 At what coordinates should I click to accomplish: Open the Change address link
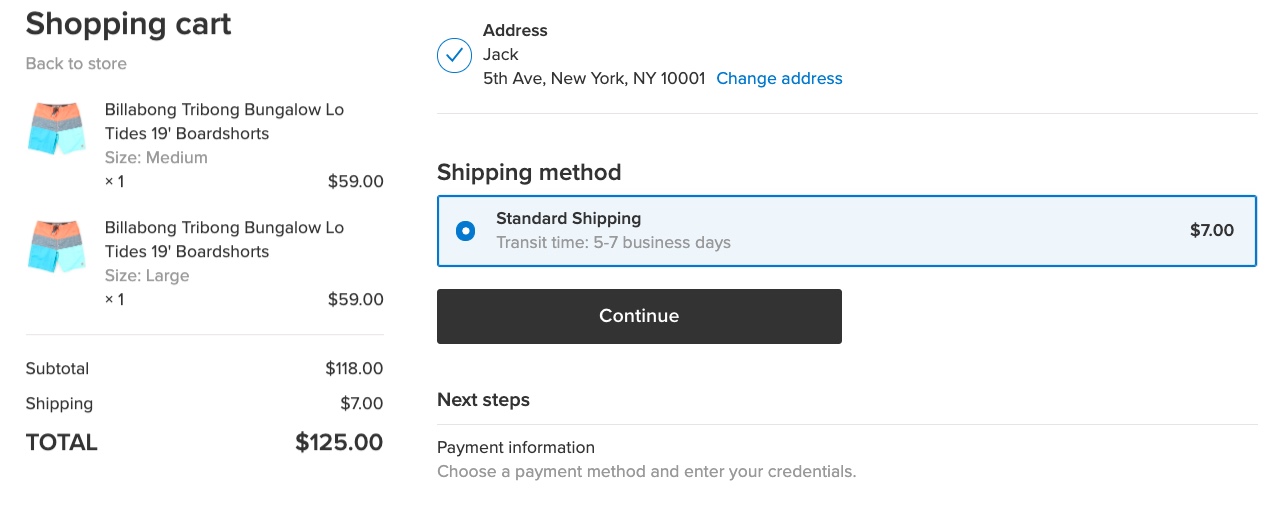pyautogui.click(x=779, y=78)
